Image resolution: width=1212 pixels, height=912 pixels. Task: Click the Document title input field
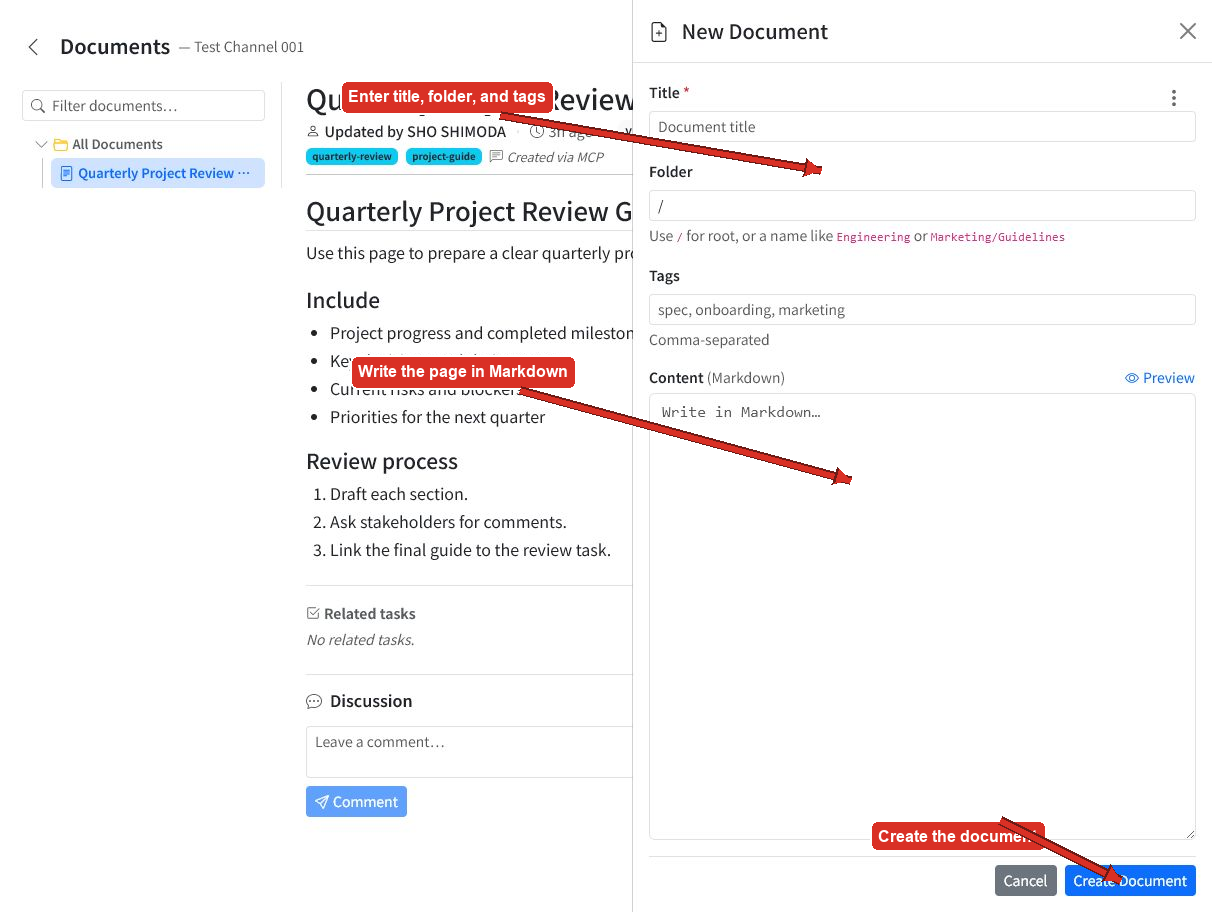[922, 127]
